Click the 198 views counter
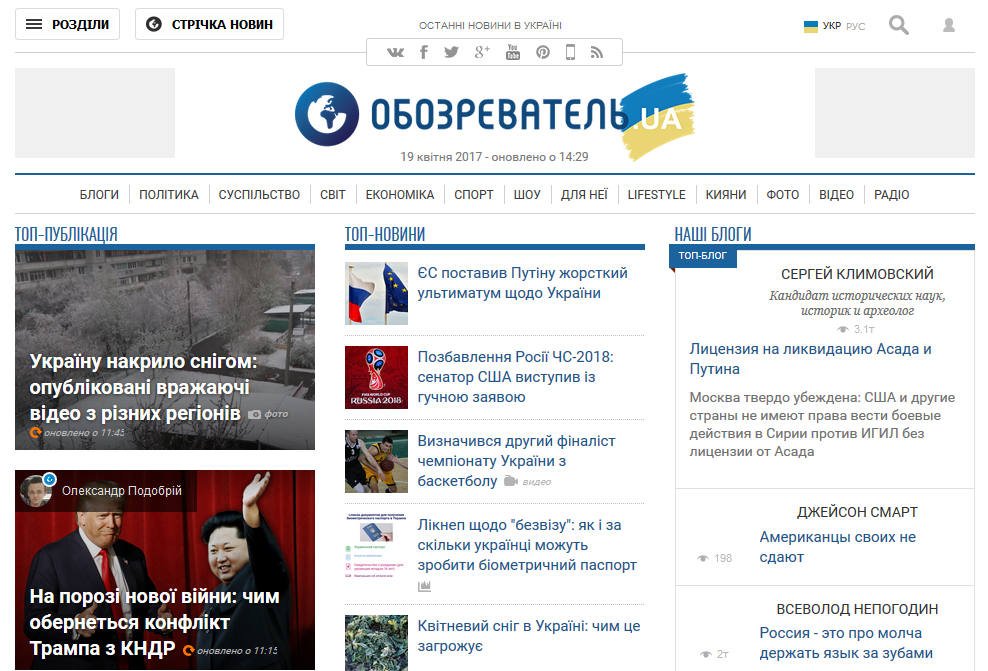The image size is (988, 671). tap(715, 558)
